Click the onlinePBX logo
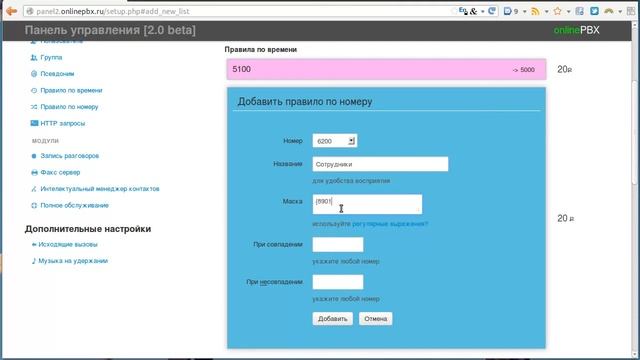Viewport: 640px width, 360px height. pyautogui.click(x=576, y=30)
